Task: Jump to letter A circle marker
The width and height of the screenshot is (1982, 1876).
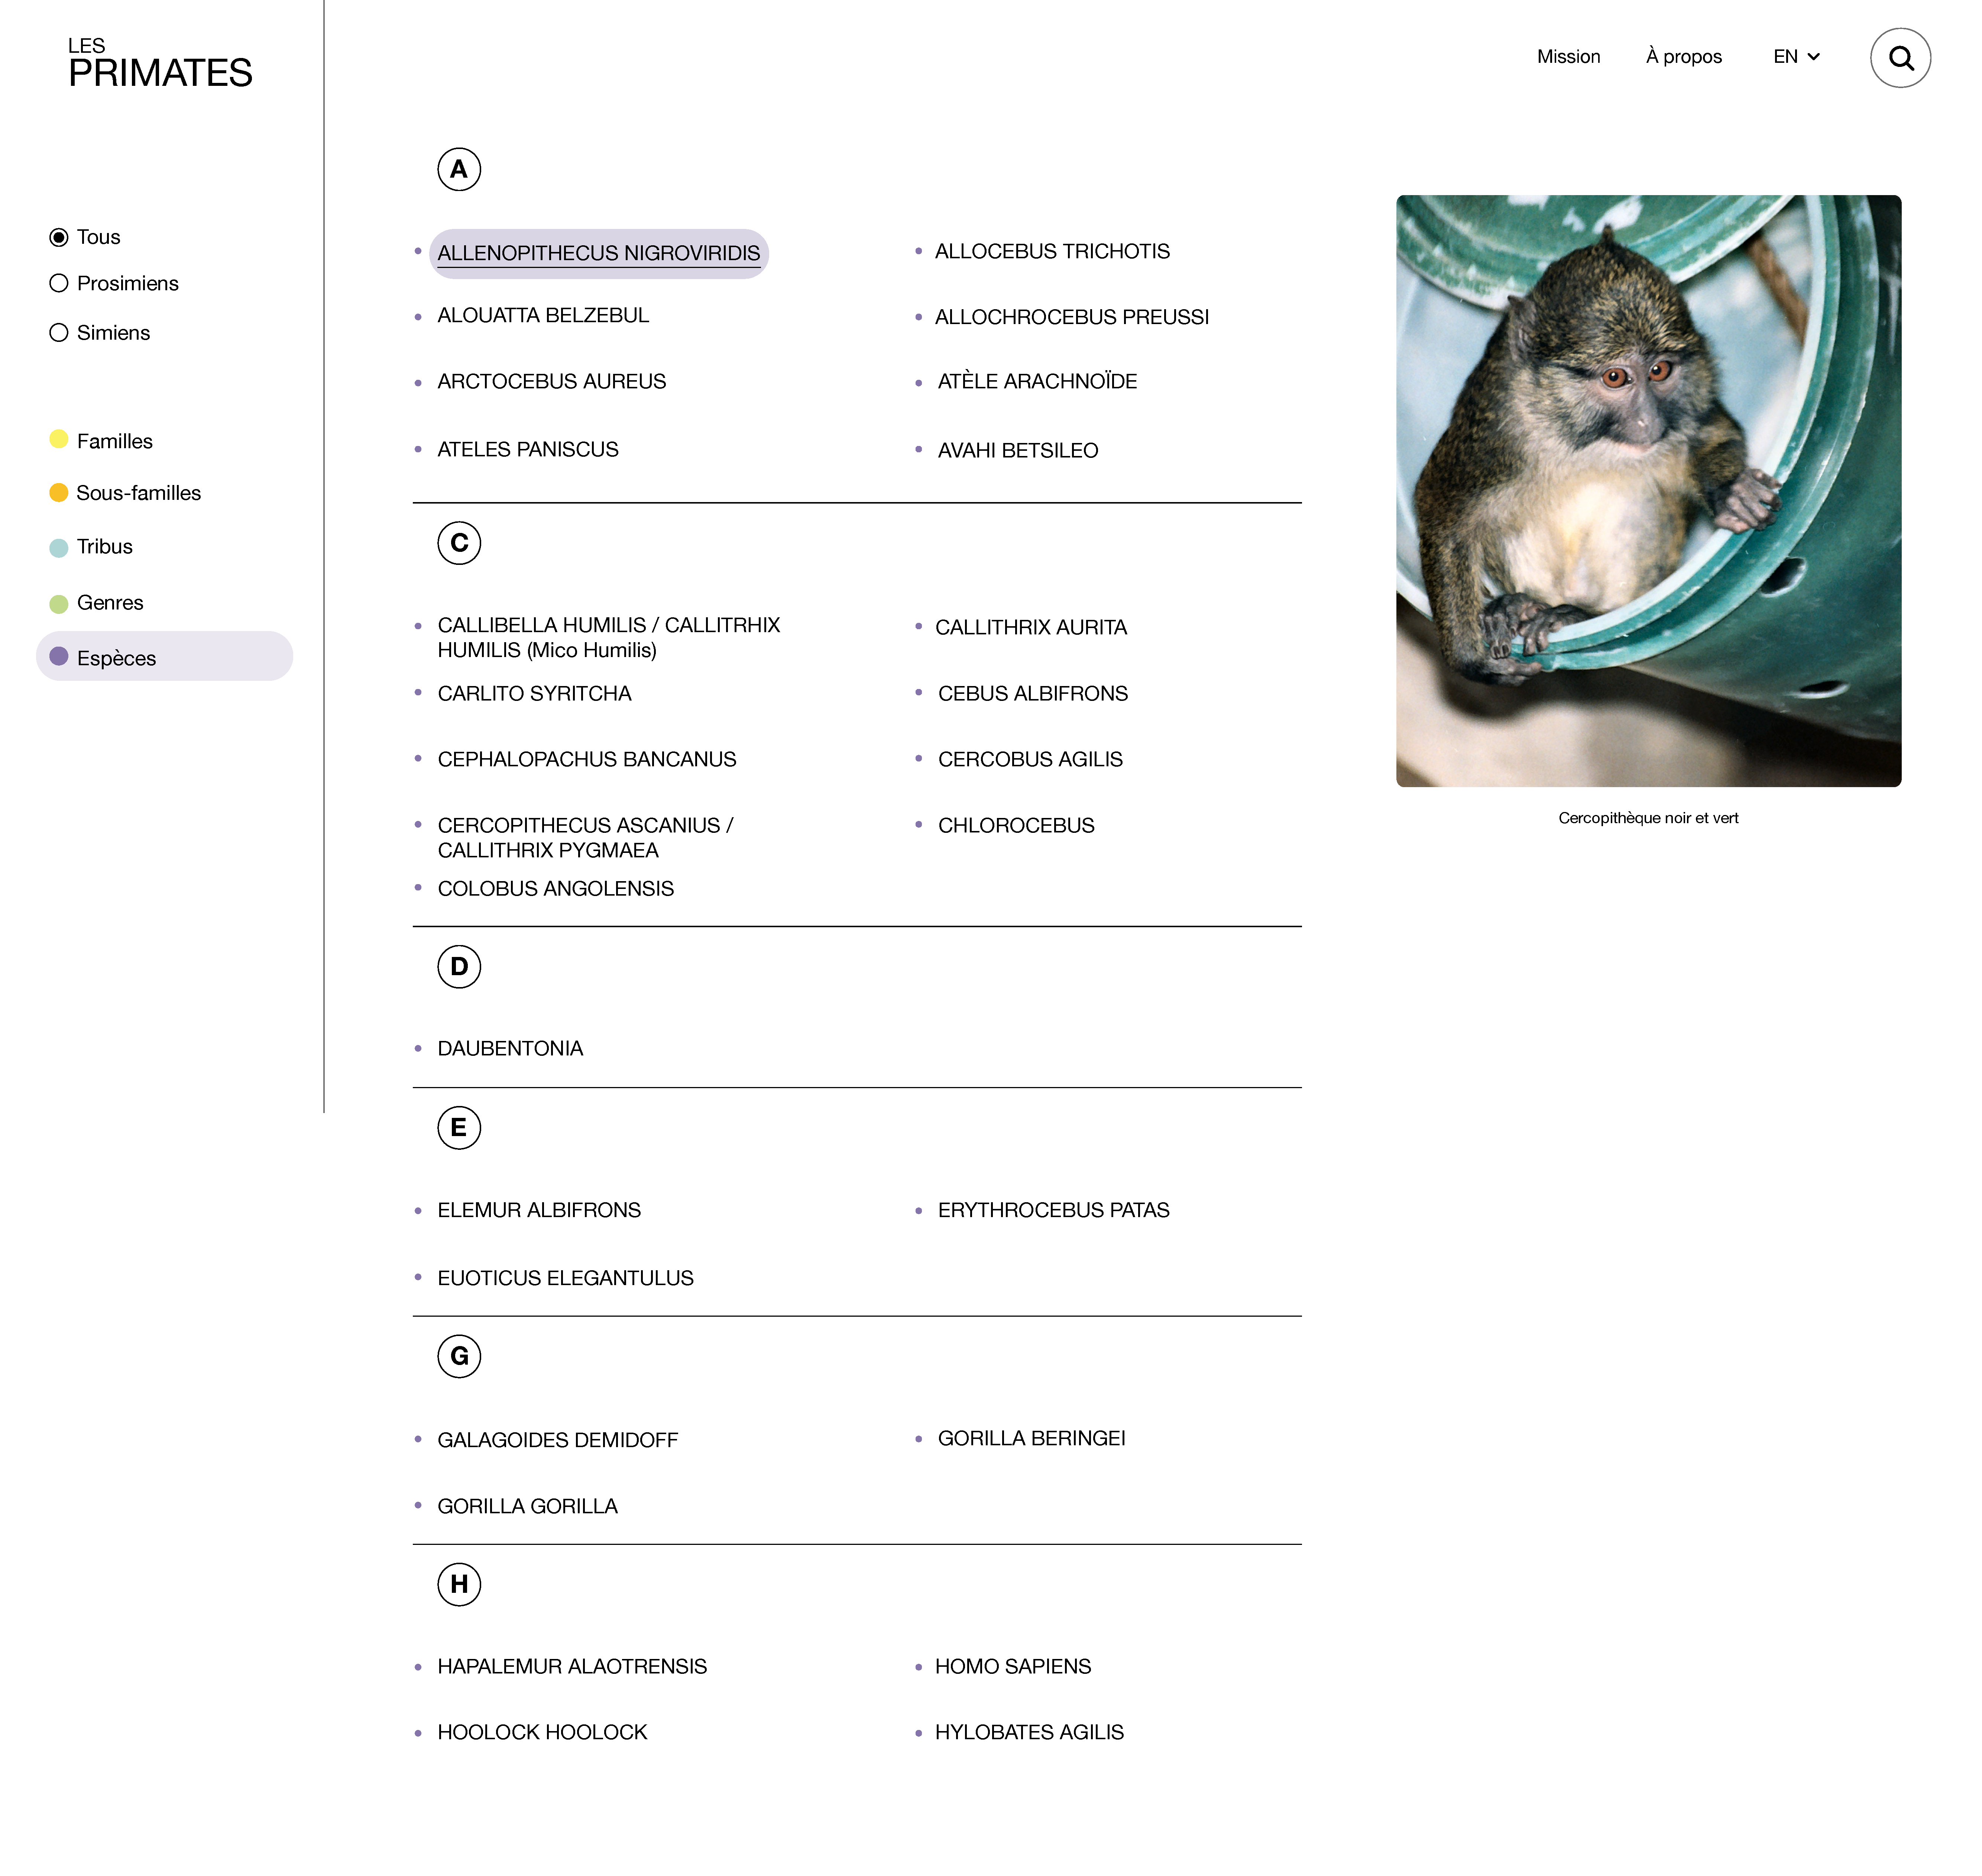Action: pyautogui.click(x=459, y=169)
